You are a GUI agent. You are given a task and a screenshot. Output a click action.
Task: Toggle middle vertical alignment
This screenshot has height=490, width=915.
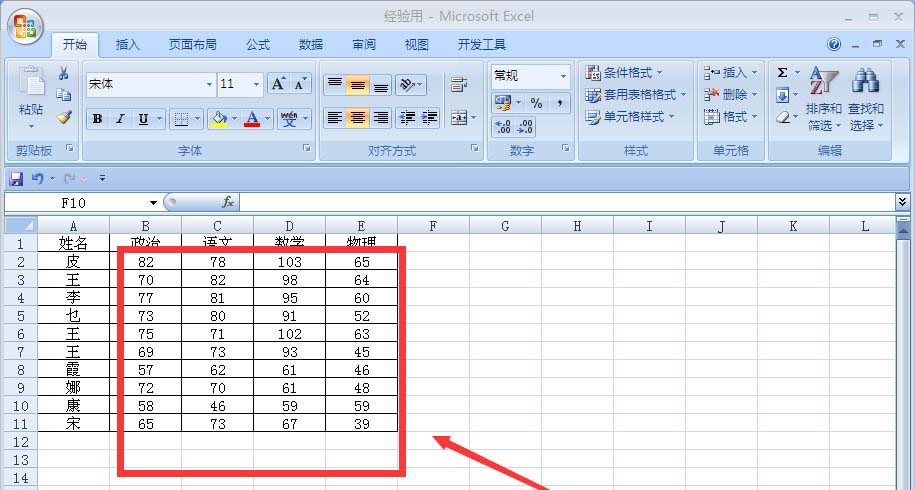357,85
